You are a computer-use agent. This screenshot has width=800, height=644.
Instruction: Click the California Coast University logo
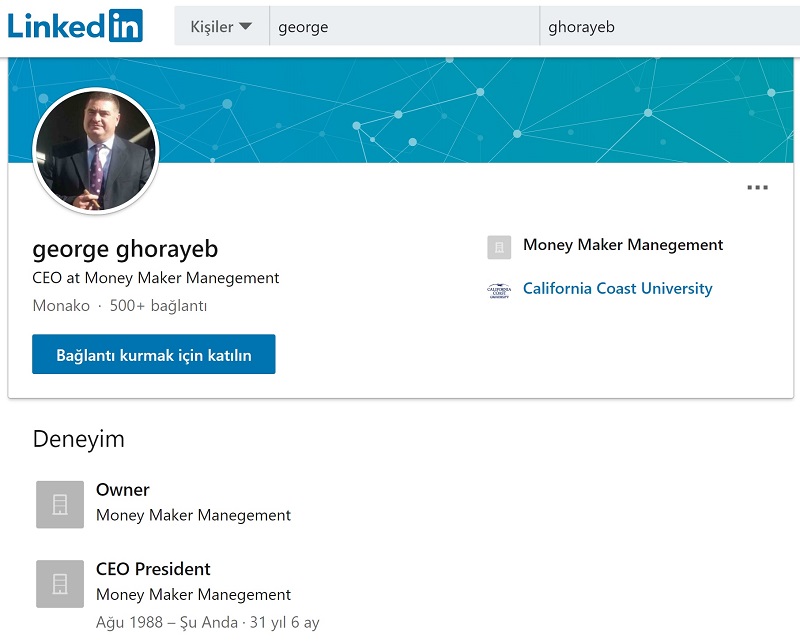[499, 291]
